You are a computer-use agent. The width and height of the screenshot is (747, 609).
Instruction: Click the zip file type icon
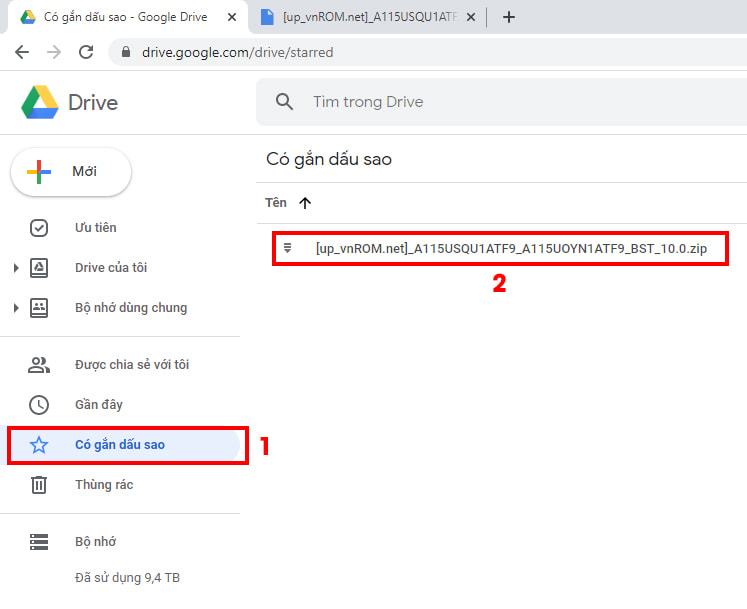287,248
